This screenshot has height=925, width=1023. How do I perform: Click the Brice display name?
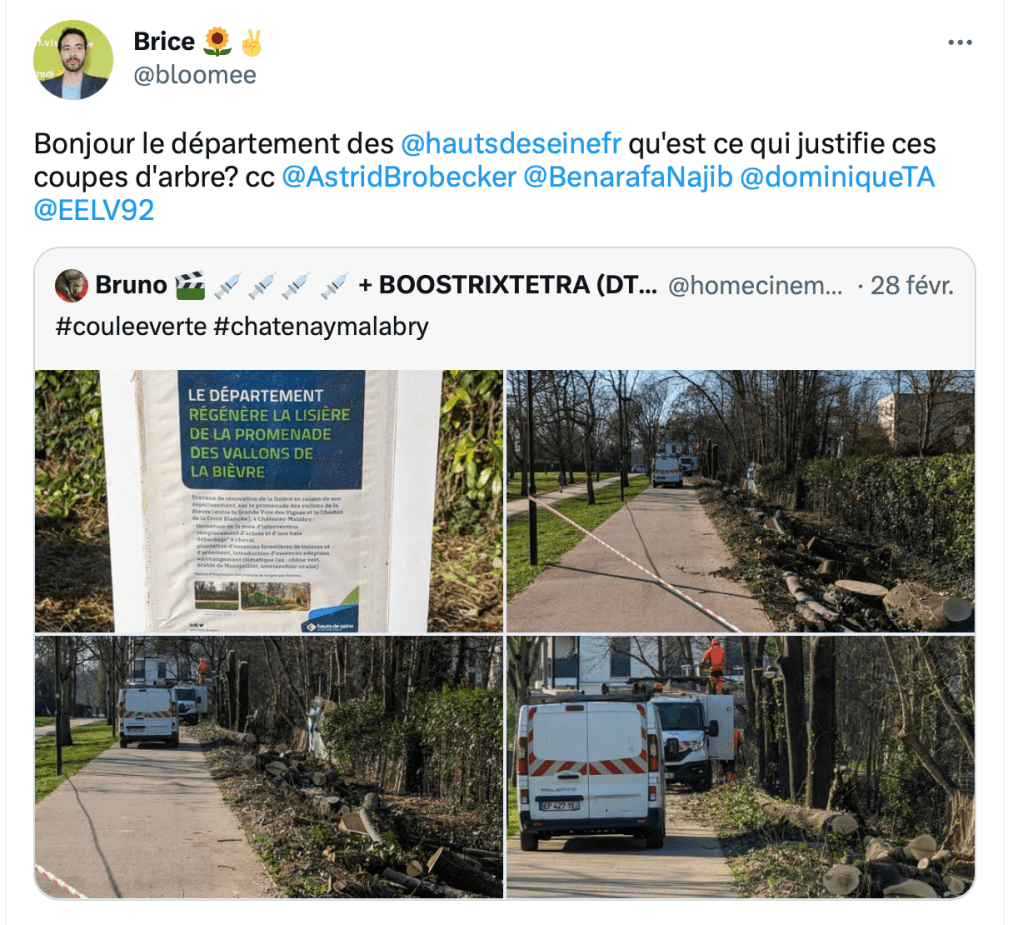[x=164, y=42]
